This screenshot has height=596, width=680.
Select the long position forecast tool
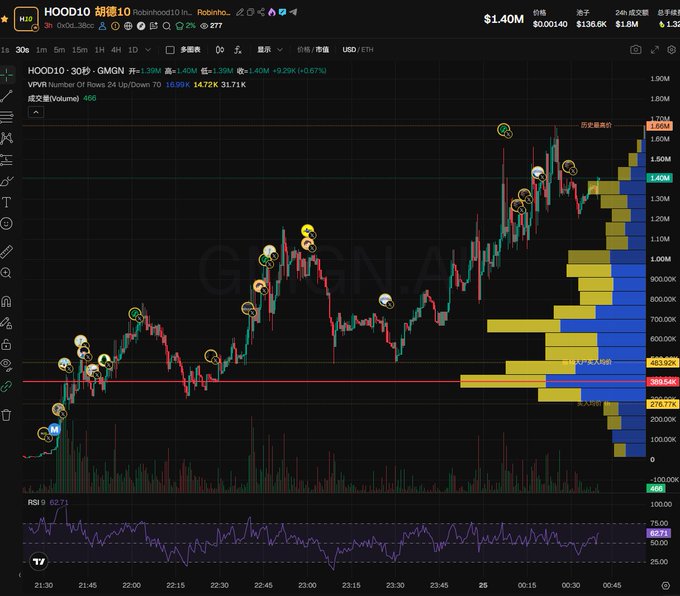click(7, 160)
